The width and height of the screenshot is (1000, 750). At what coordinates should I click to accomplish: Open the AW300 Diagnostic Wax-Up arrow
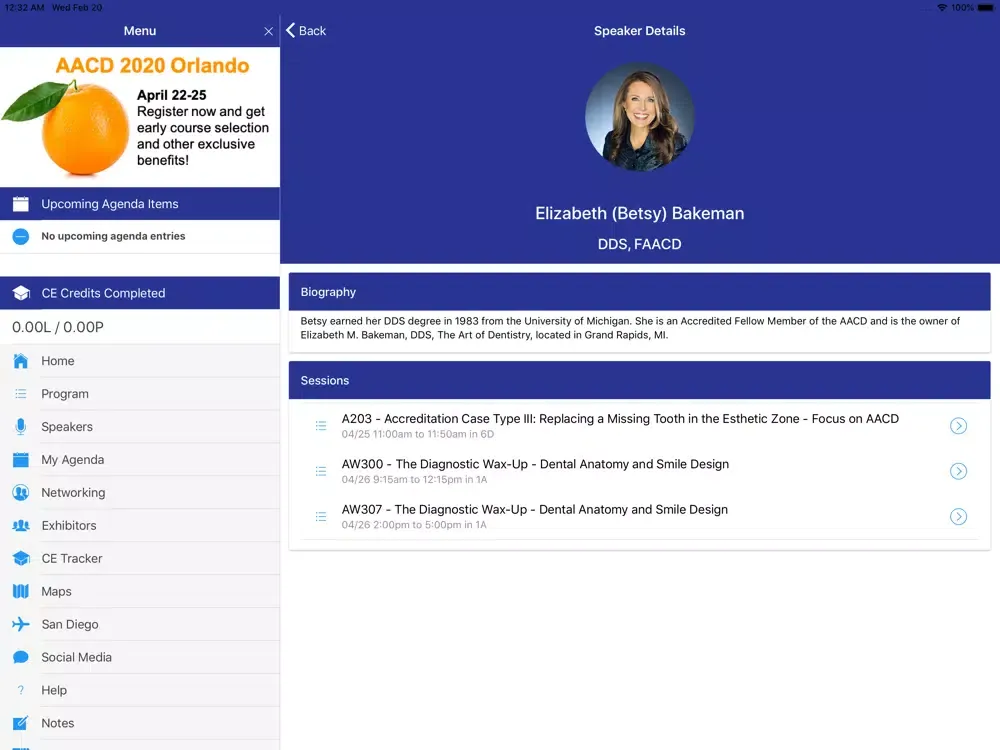958,471
